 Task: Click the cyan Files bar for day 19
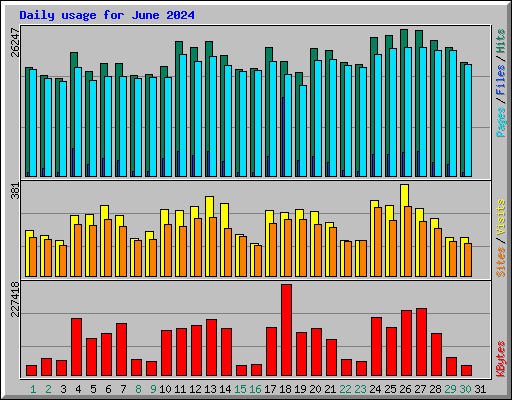click(x=303, y=131)
